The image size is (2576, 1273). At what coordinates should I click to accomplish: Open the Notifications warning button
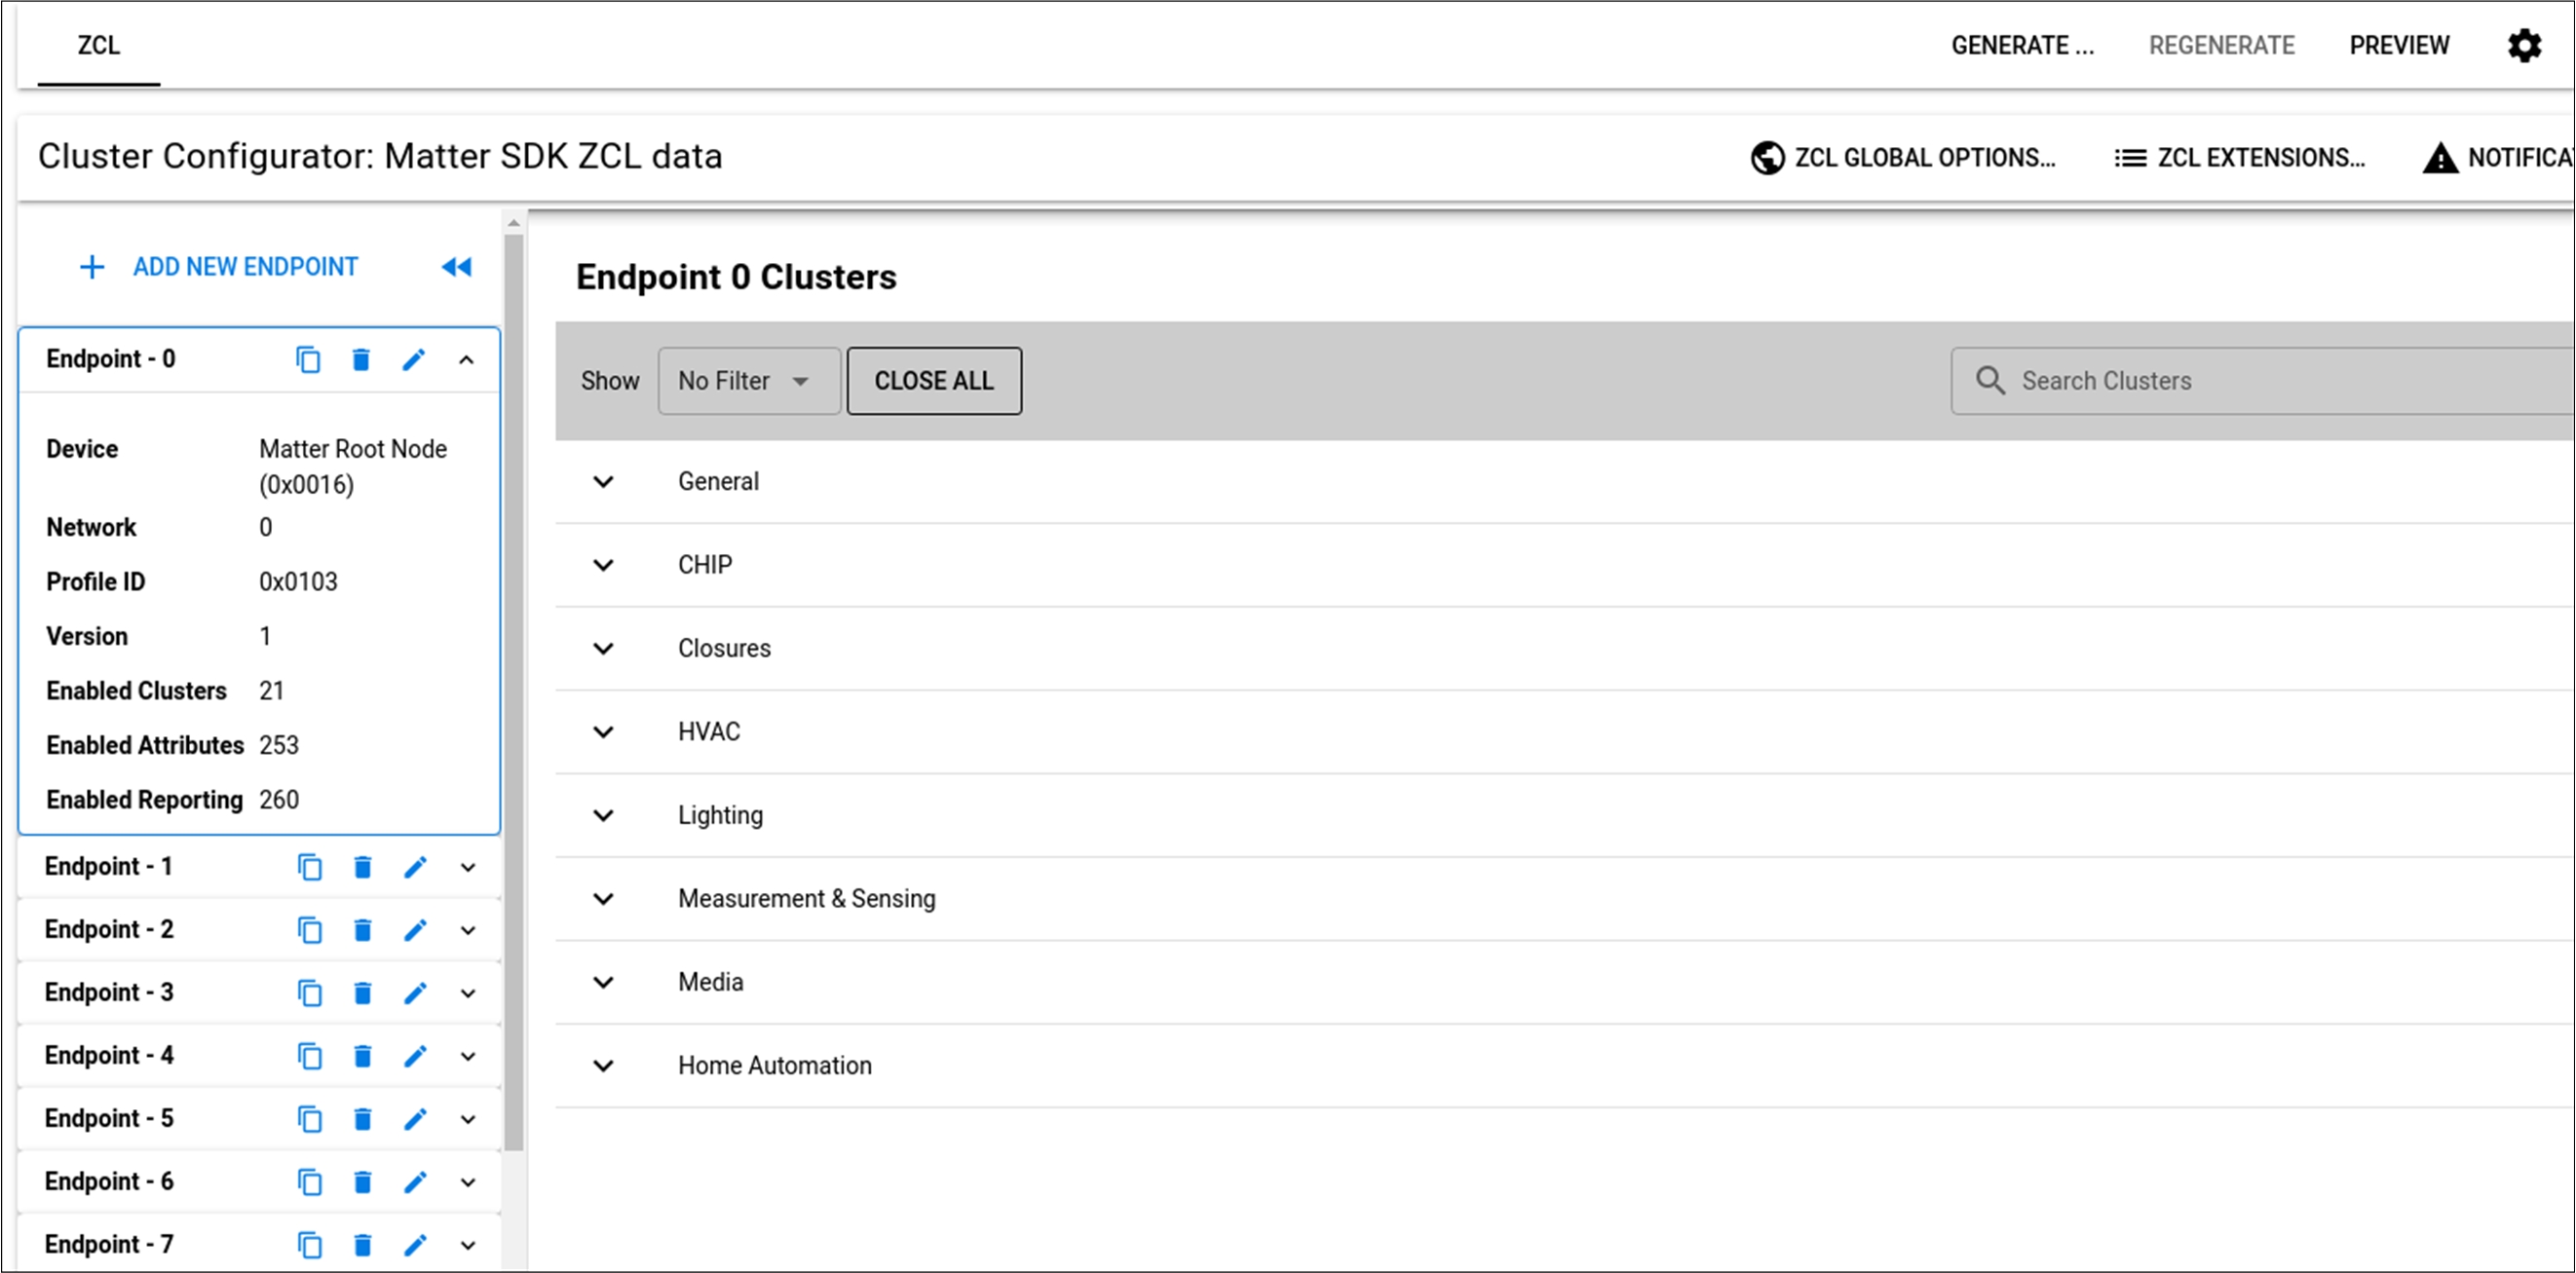pos(2498,158)
